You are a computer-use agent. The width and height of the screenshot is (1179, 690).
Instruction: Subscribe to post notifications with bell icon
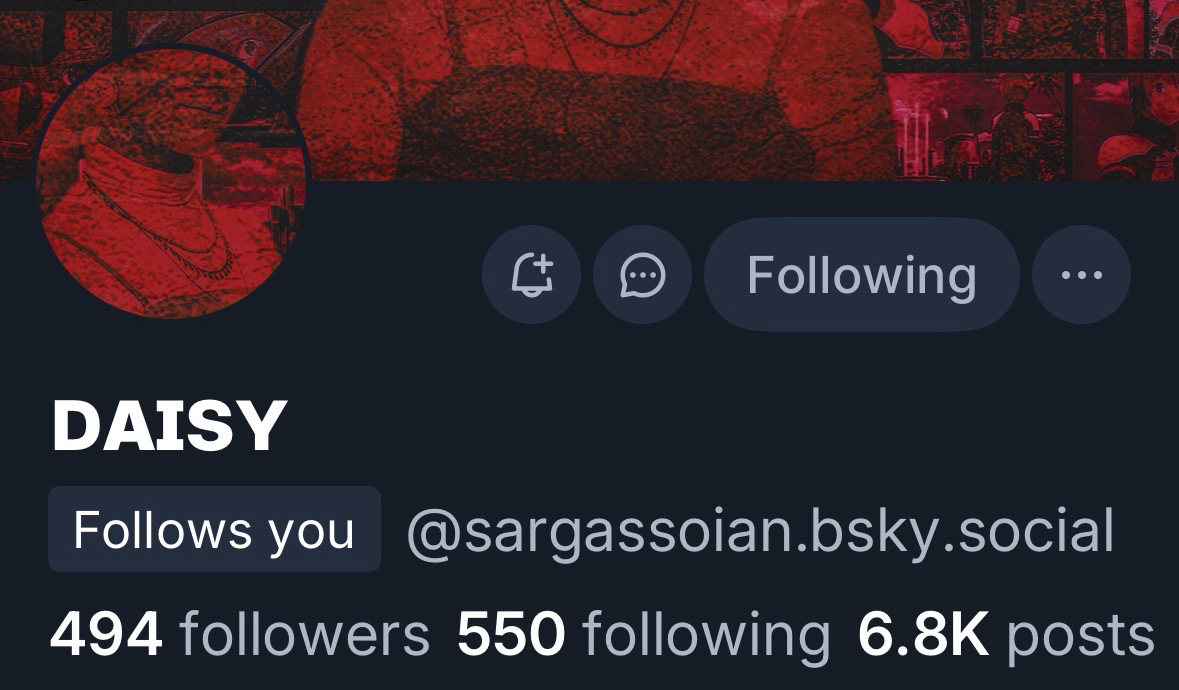point(532,274)
